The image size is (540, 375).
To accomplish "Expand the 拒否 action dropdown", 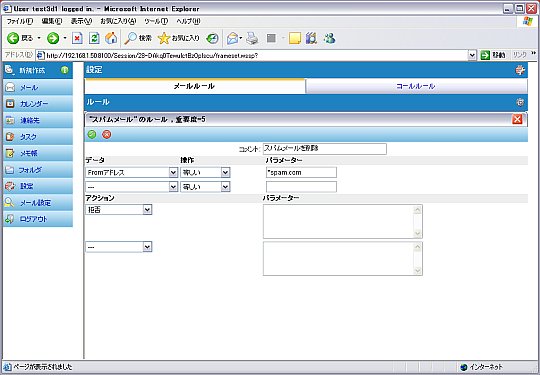I will [x=147, y=210].
